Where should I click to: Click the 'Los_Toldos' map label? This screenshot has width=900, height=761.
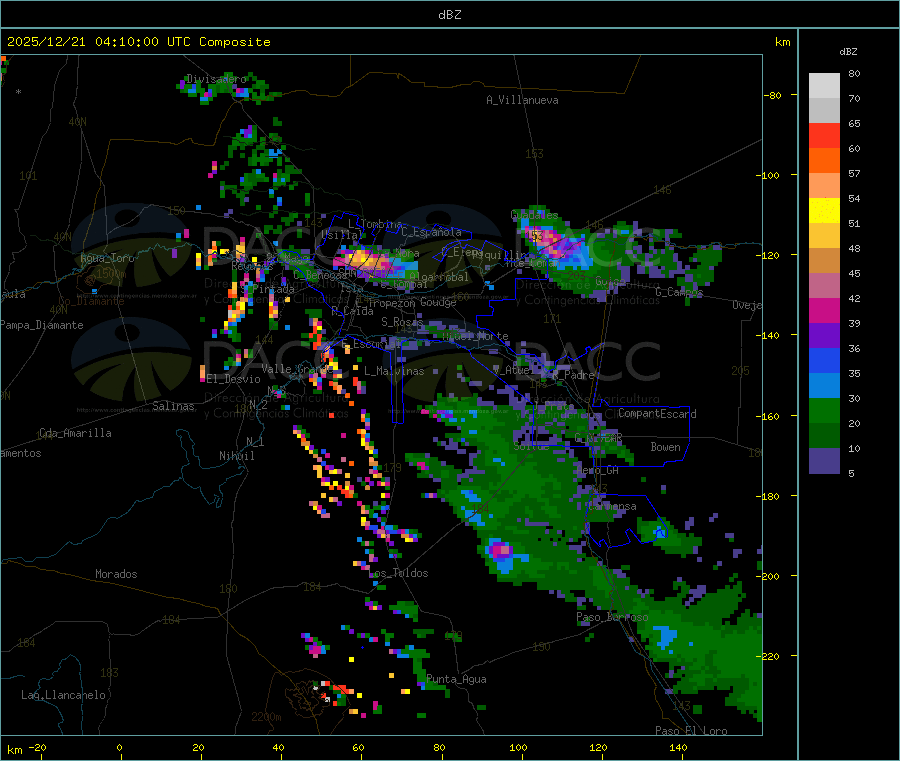(x=399, y=573)
